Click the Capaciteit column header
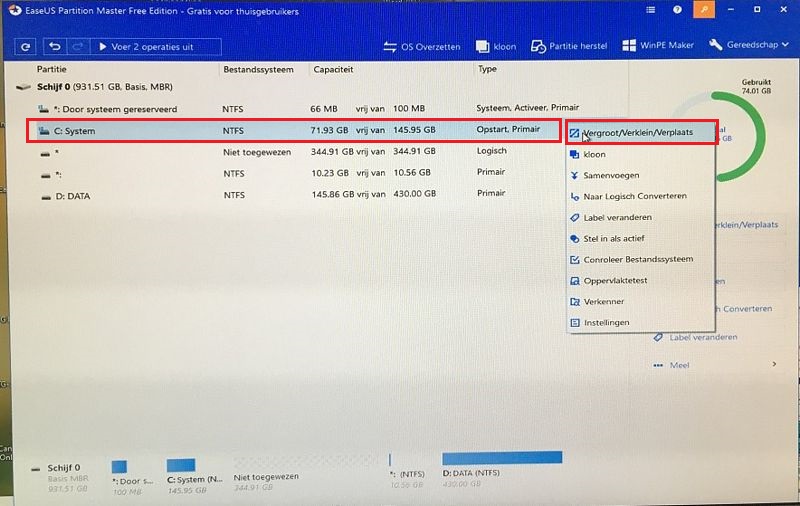 click(x=333, y=69)
